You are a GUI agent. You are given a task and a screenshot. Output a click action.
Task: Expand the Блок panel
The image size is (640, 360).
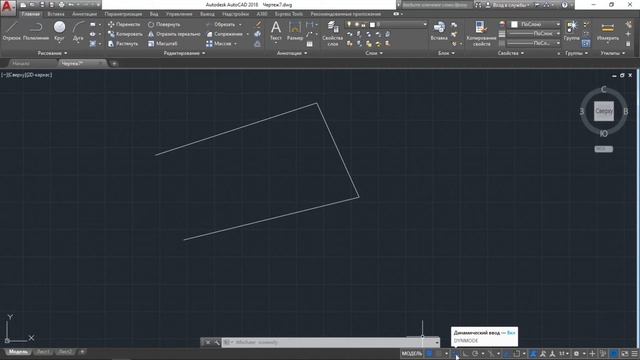pos(446,53)
